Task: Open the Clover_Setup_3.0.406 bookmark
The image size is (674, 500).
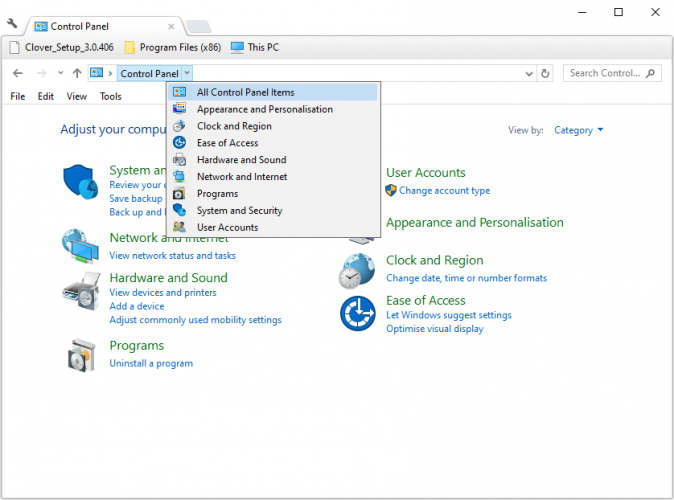Action: pyautogui.click(x=61, y=47)
